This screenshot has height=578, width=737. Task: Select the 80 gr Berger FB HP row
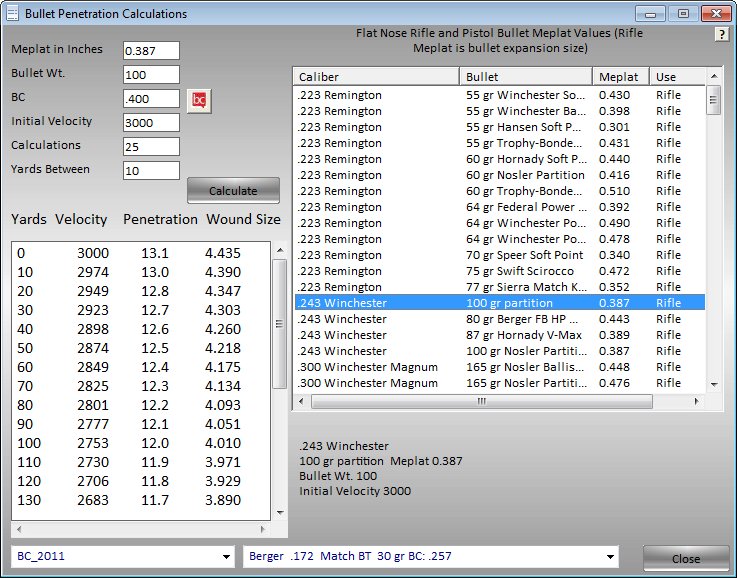500,319
